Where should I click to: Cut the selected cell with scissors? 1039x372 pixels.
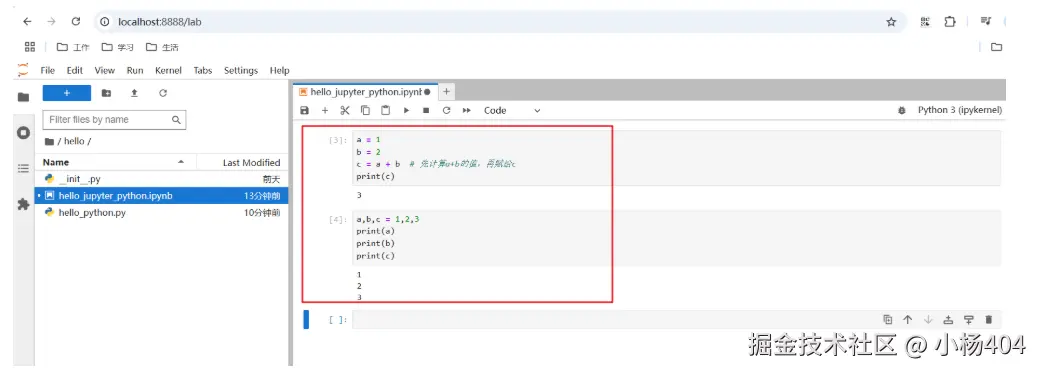[x=345, y=111]
